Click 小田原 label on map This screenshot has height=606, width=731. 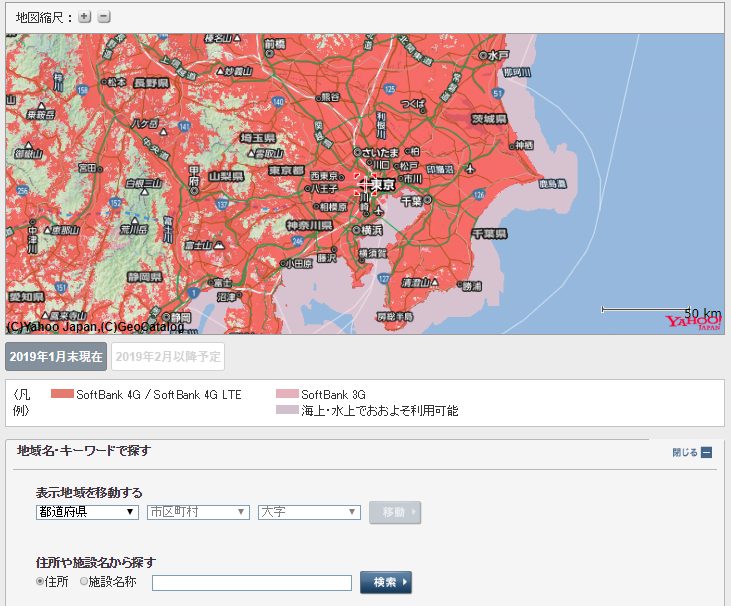coord(299,263)
